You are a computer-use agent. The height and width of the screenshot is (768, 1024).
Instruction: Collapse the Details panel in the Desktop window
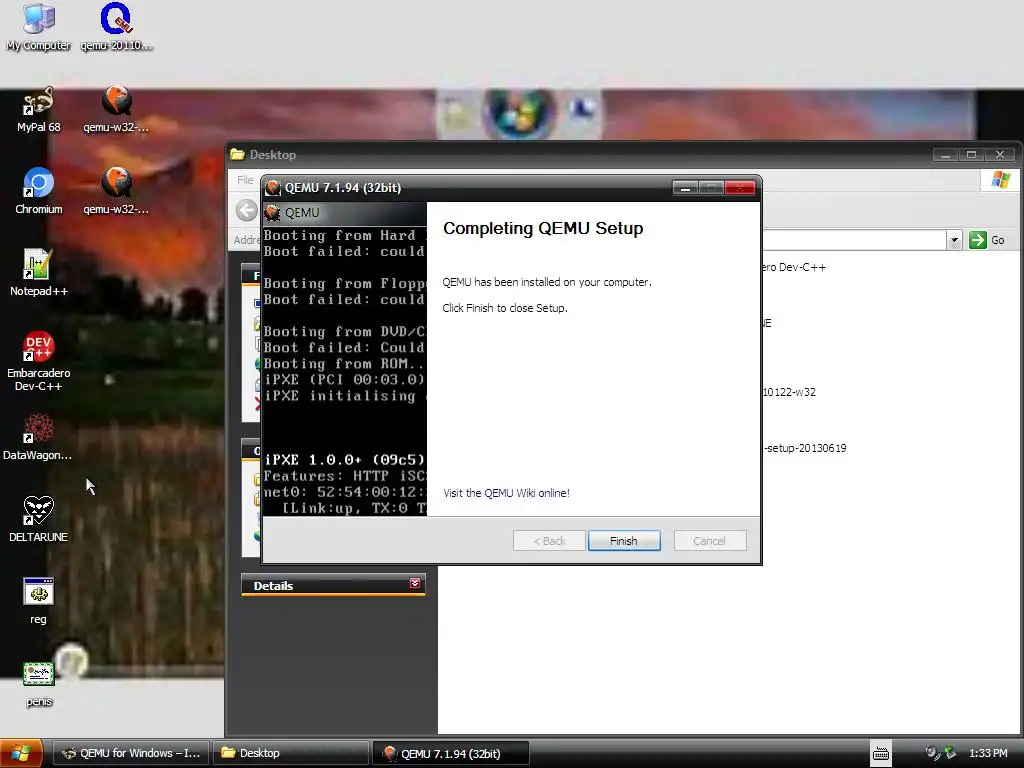click(x=415, y=583)
